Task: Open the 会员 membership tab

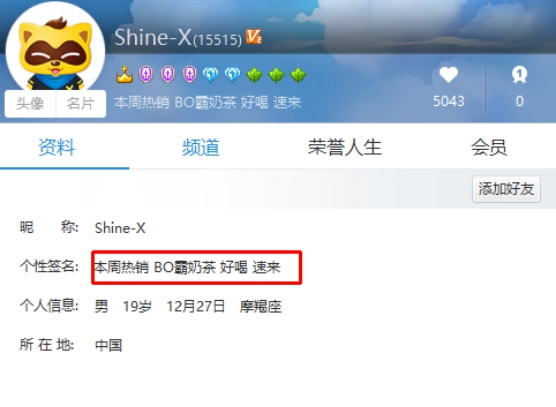Action: 489,147
